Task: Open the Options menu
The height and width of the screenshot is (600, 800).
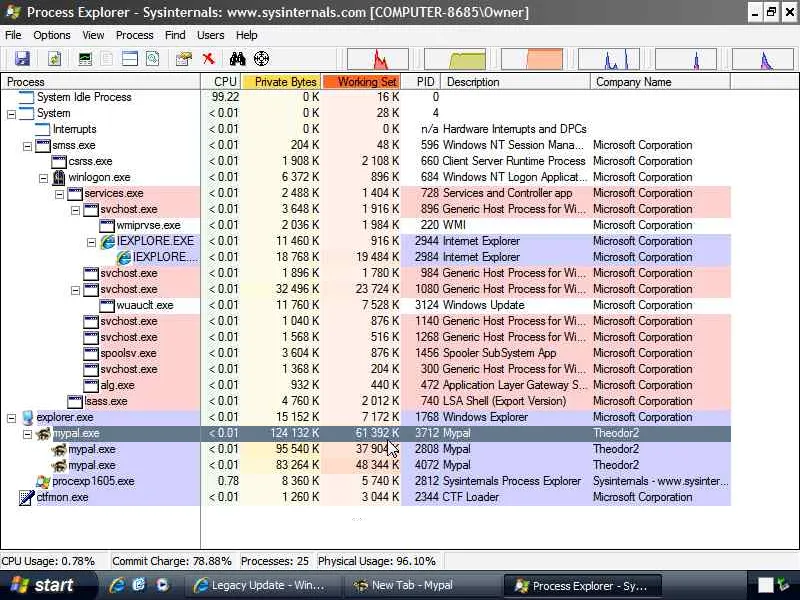Action: pyautogui.click(x=52, y=35)
